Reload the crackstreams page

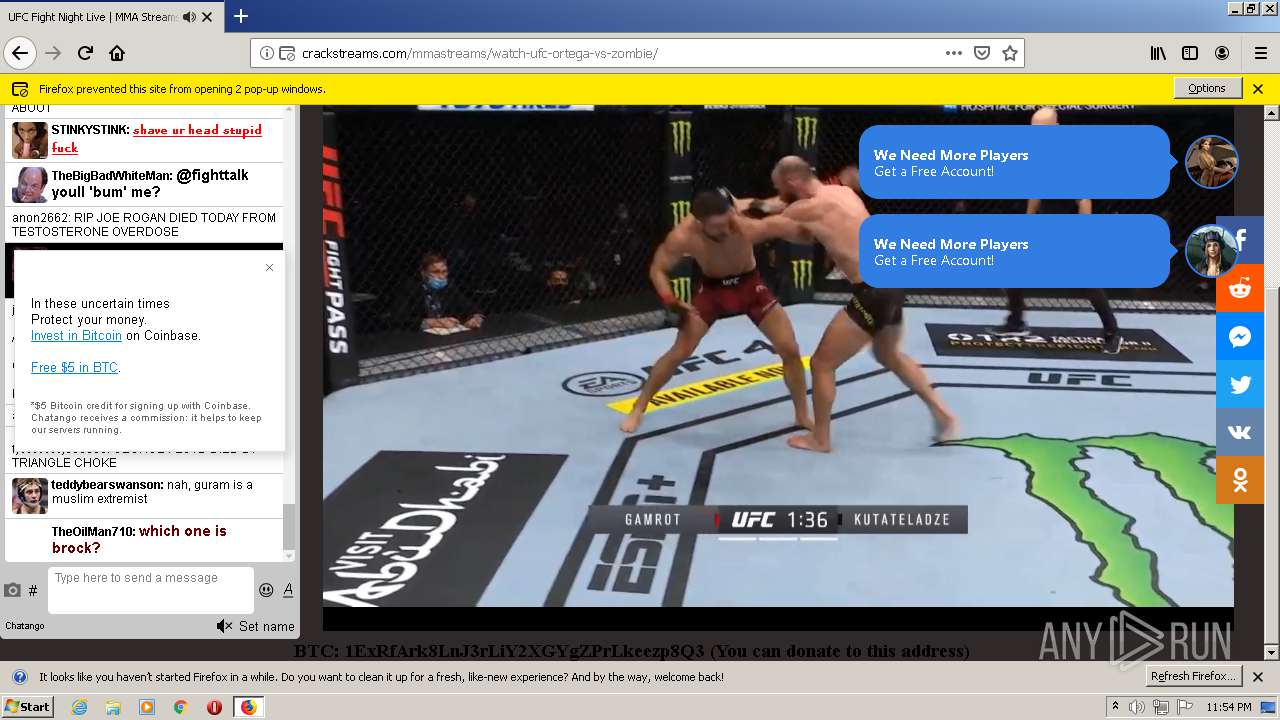point(85,53)
